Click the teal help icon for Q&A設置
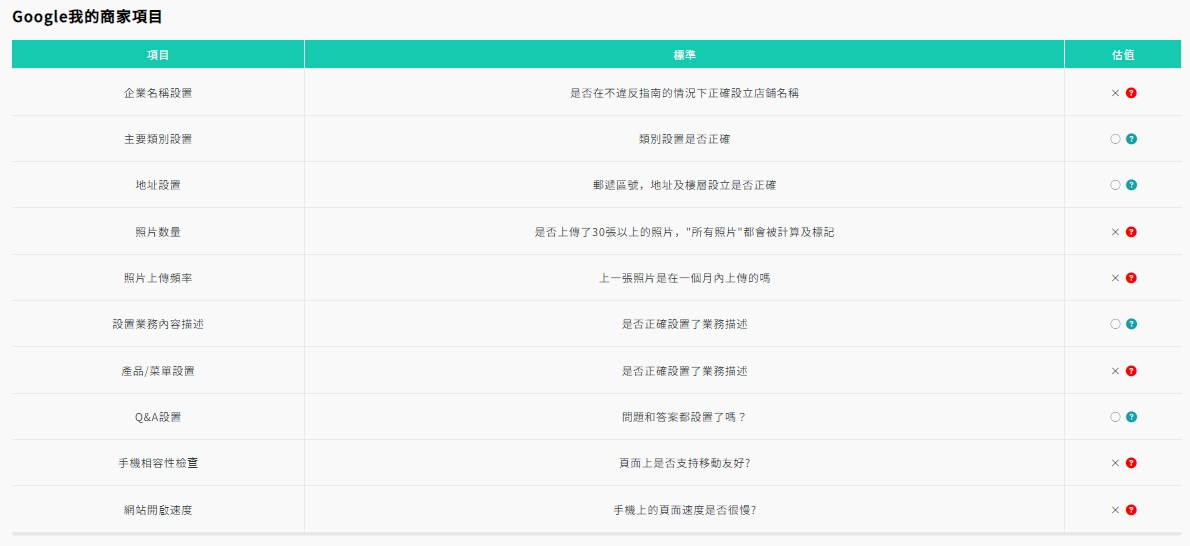 point(1131,417)
